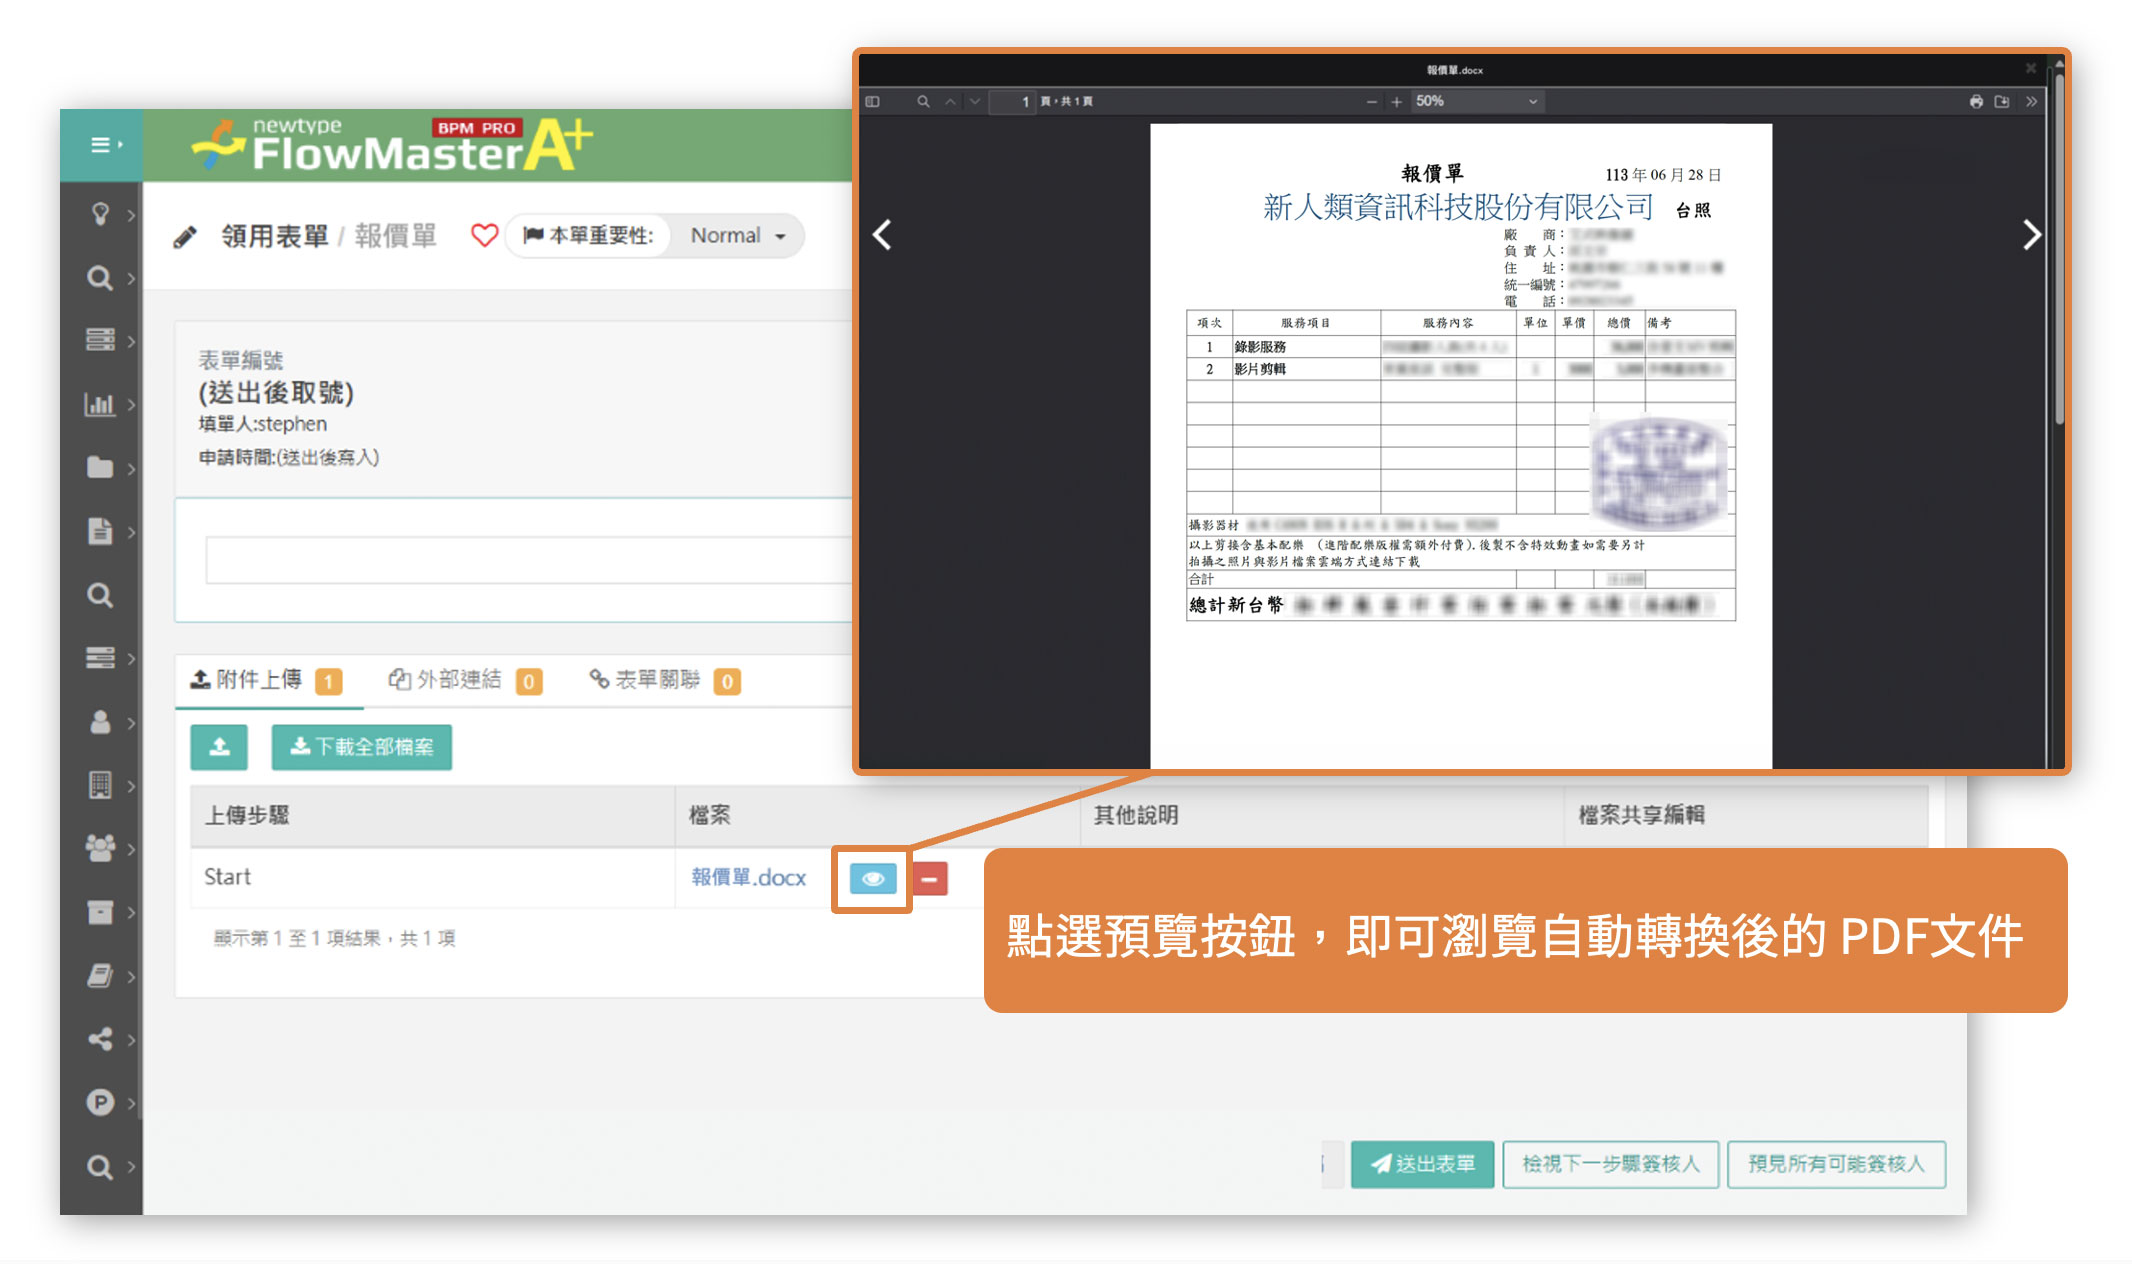Click 檢視下一步驟簽核人 button

1610,1164
